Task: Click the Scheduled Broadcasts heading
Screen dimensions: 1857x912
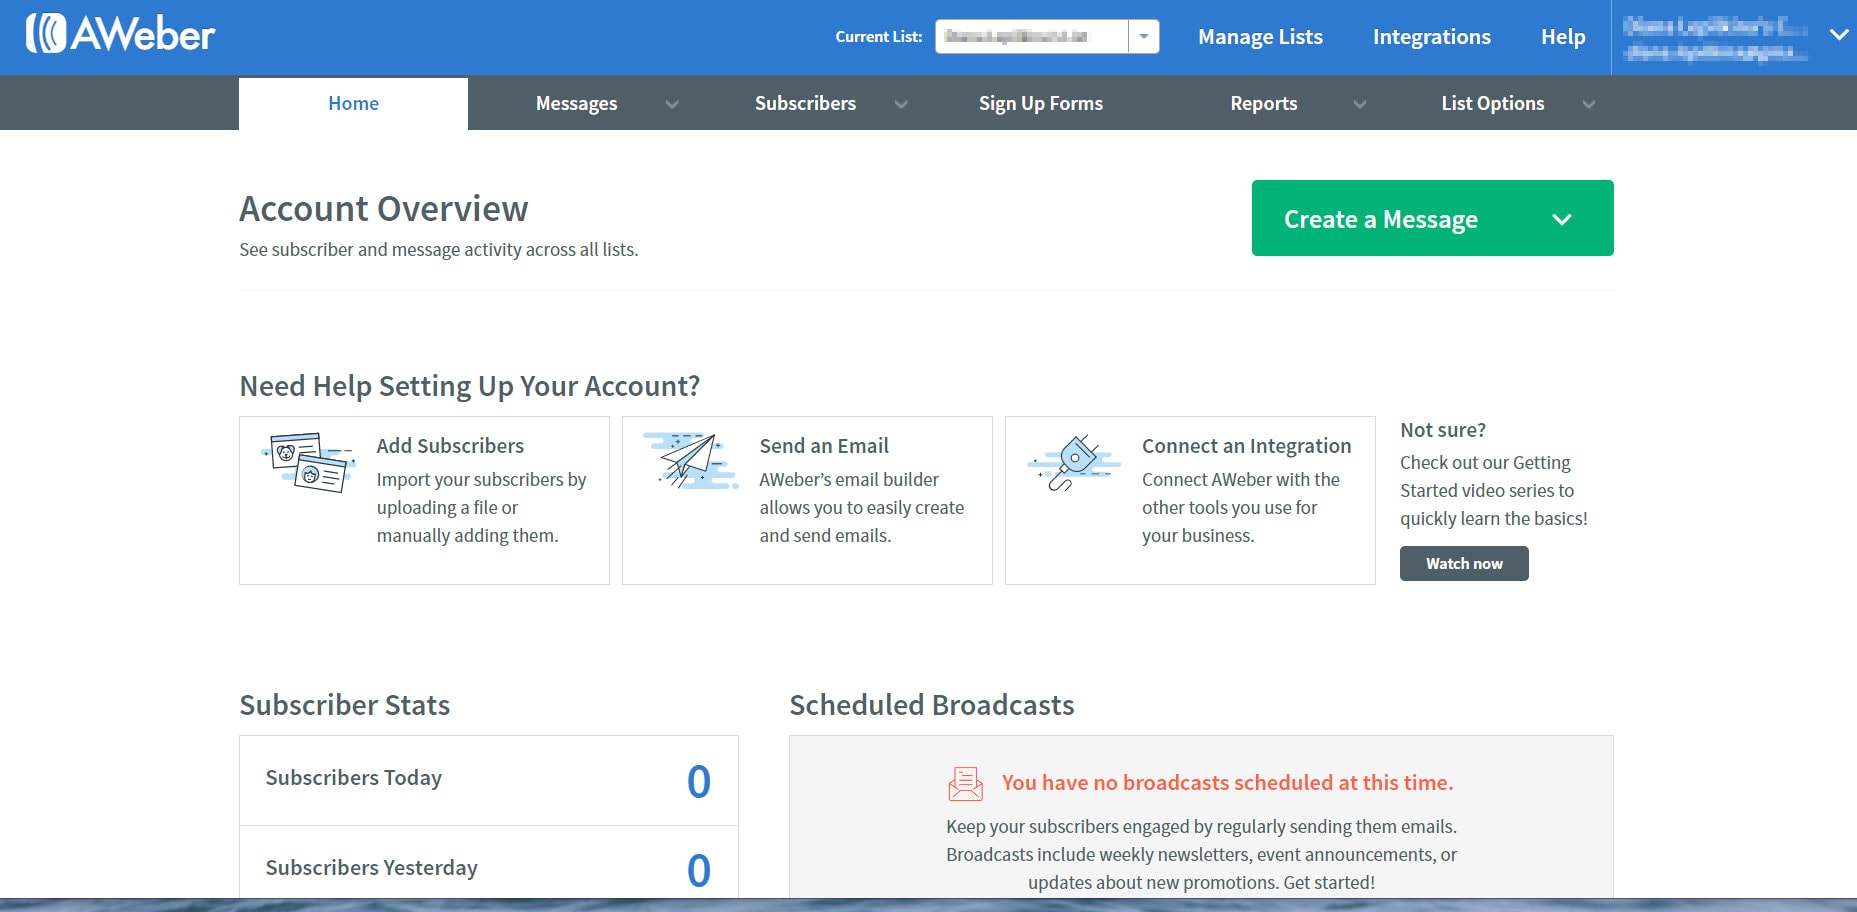Action: pyautogui.click(x=932, y=705)
